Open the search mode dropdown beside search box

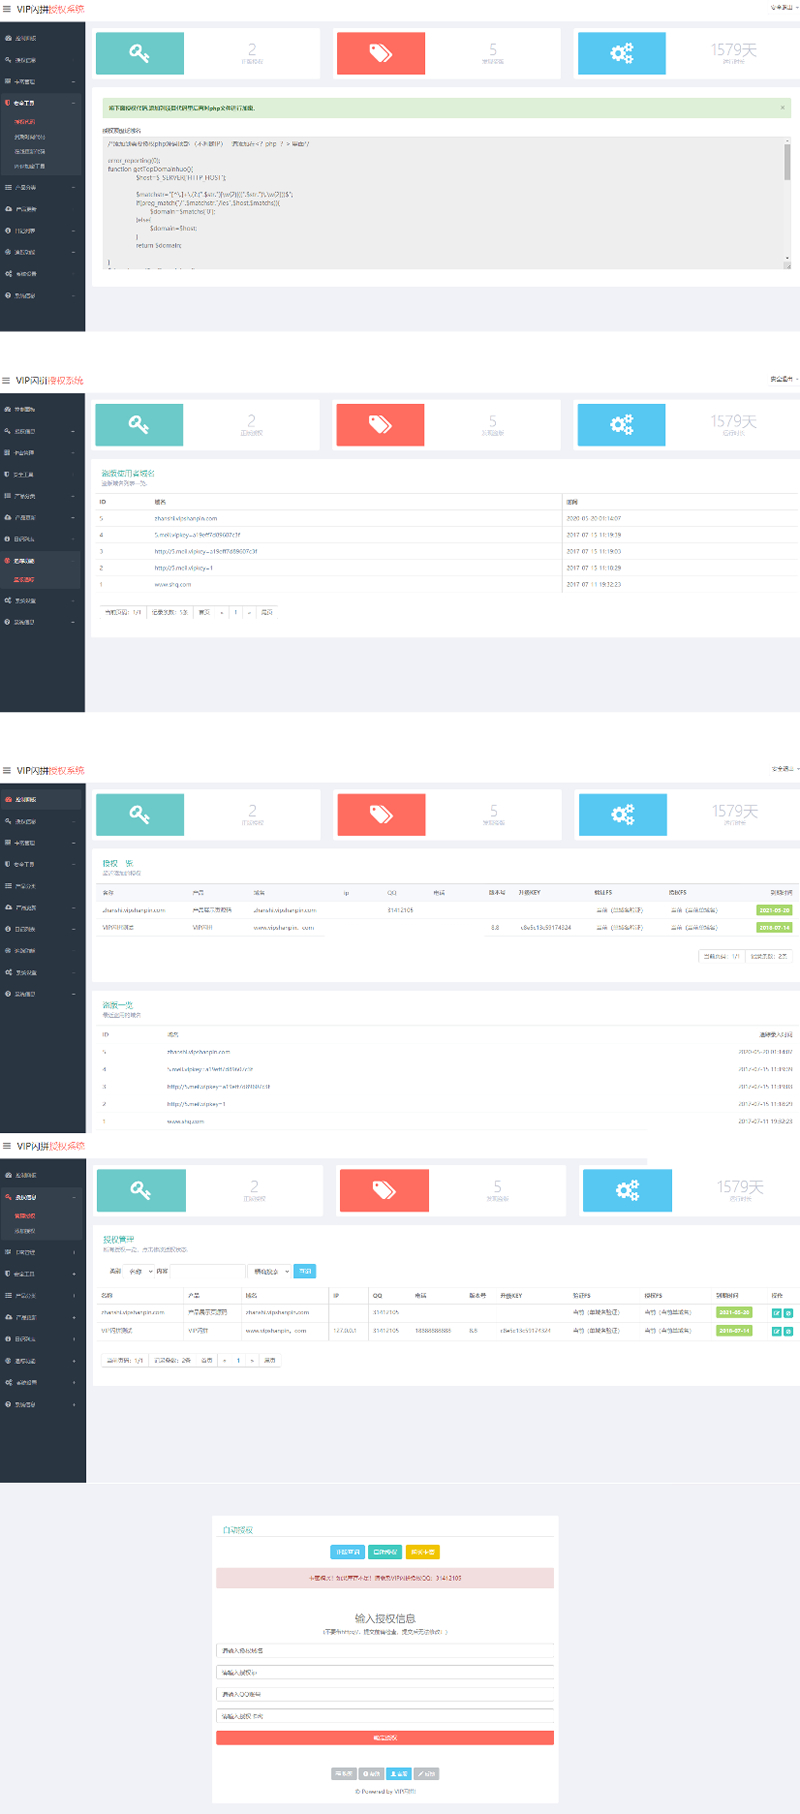pyautogui.click(x=270, y=1271)
